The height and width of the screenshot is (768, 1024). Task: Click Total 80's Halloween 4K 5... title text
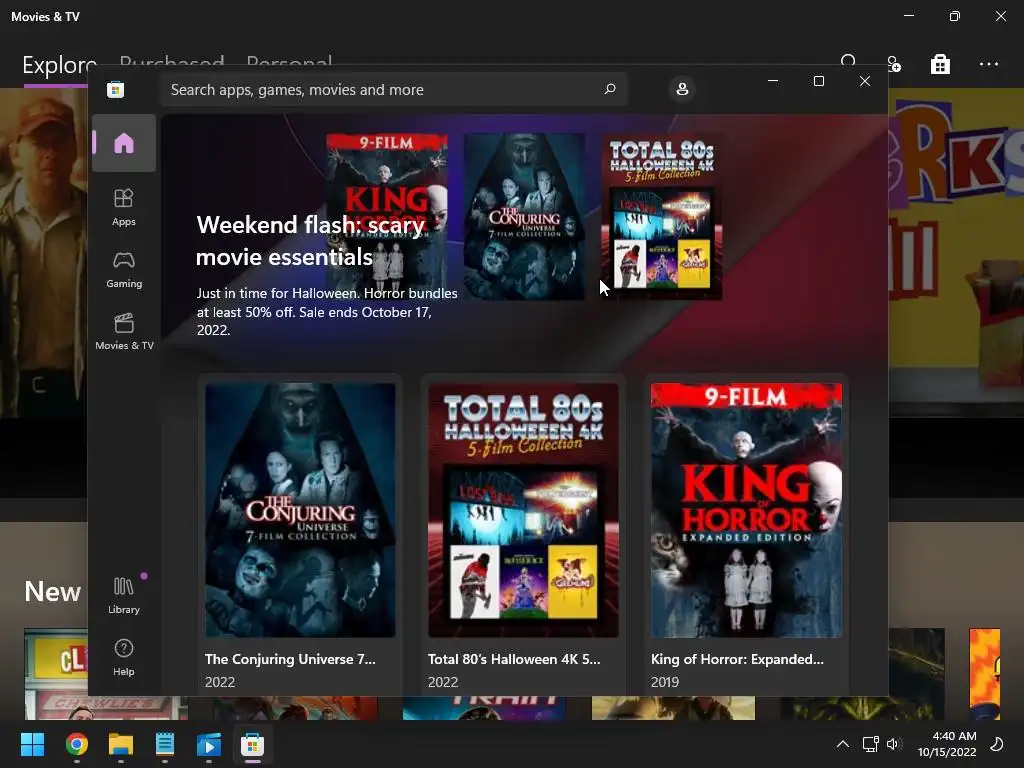pyautogui.click(x=514, y=659)
